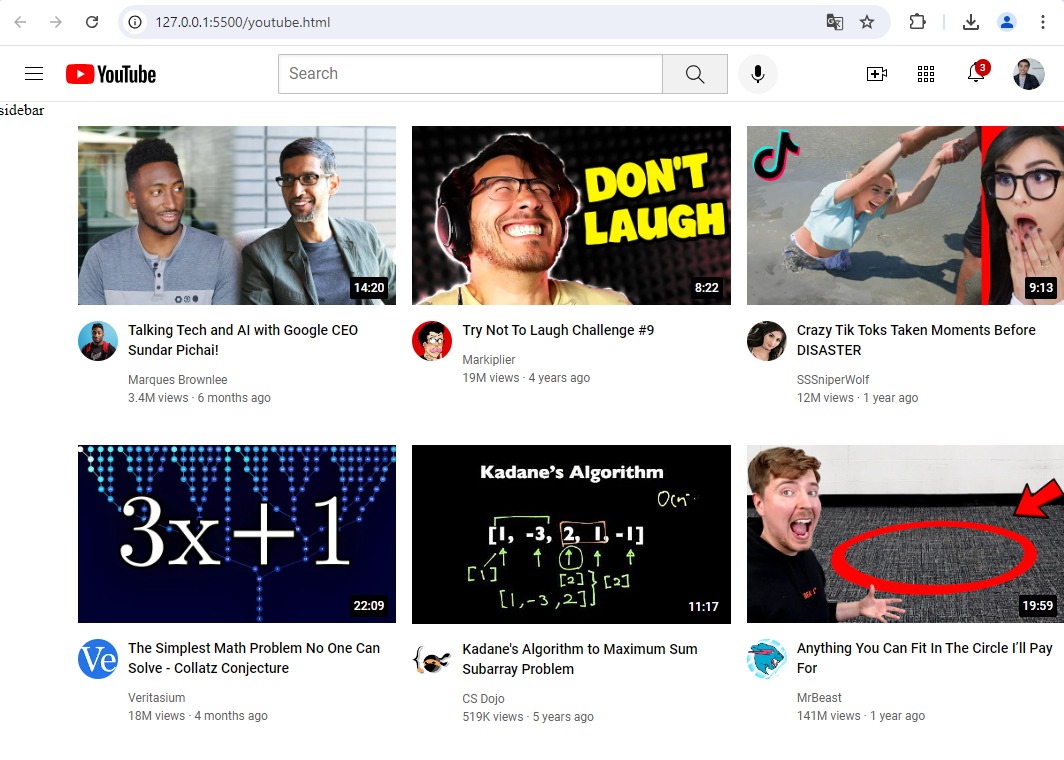
Task: Open SSSniperWolf channel avatar
Action: [x=767, y=341]
